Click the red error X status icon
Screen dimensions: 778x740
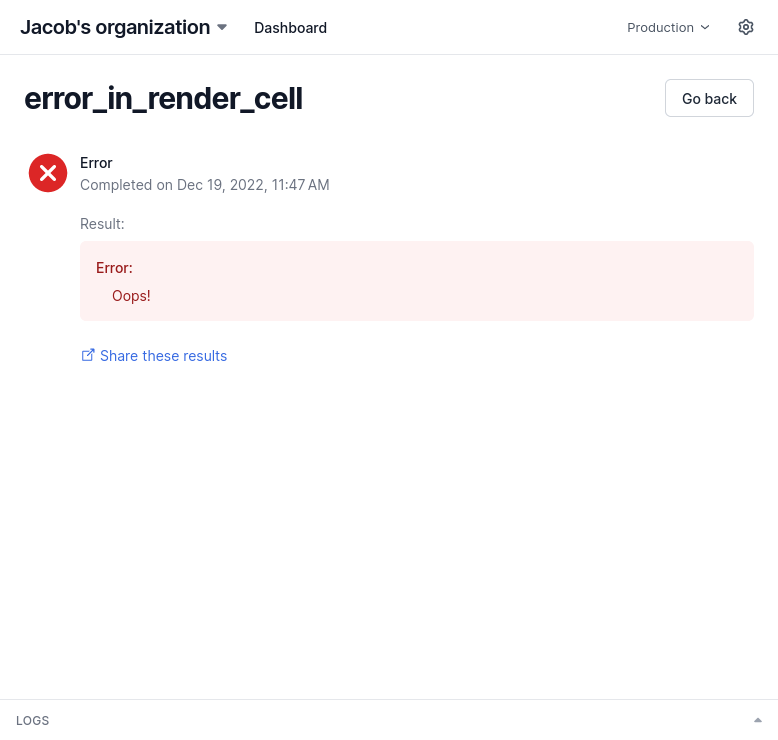pyautogui.click(x=47, y=173)
